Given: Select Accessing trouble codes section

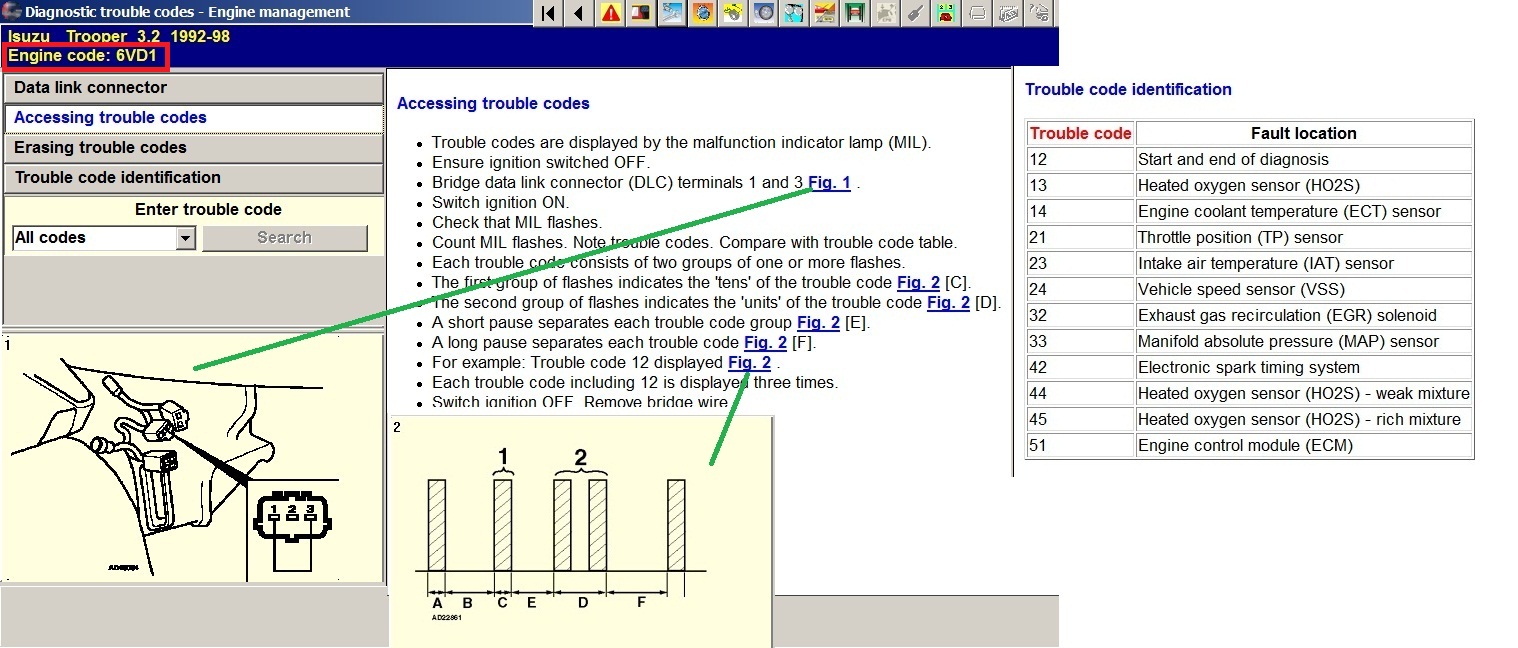Looking at the screenshot, I should coord(193,118).
